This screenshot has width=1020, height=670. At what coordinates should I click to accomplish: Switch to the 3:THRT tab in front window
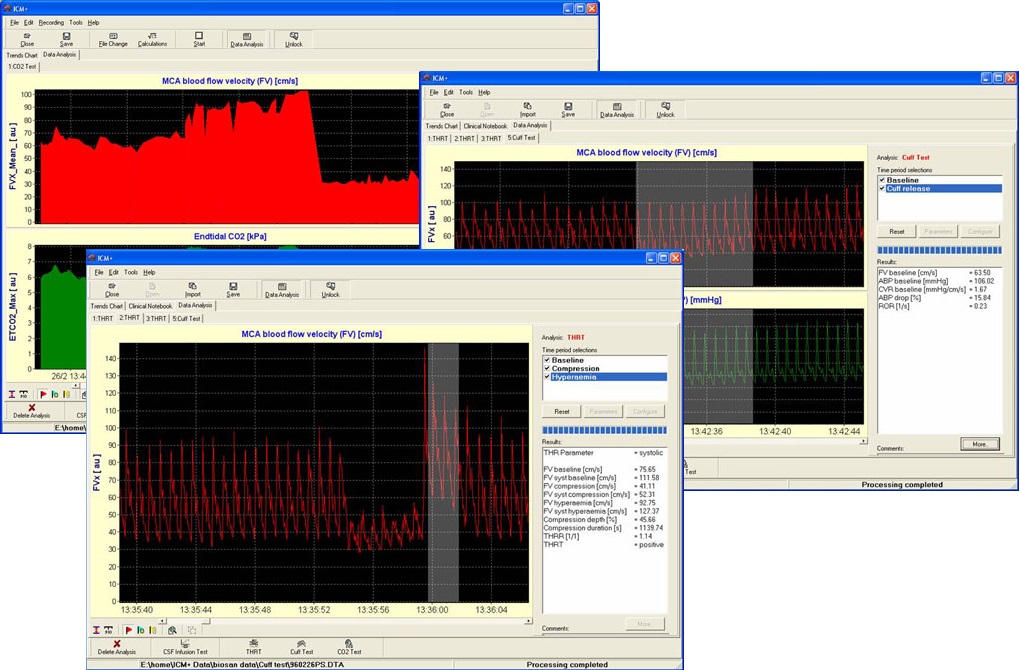[x=155, y=319]
